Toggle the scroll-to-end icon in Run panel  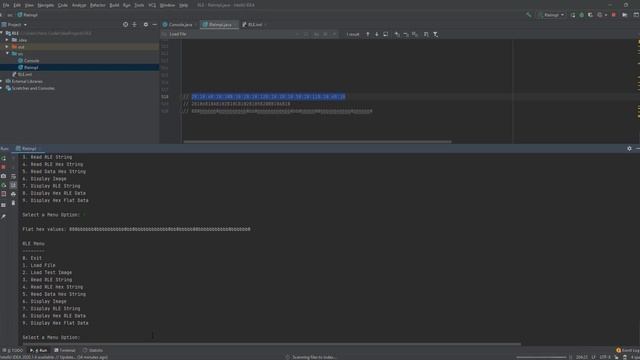[13, 185]
